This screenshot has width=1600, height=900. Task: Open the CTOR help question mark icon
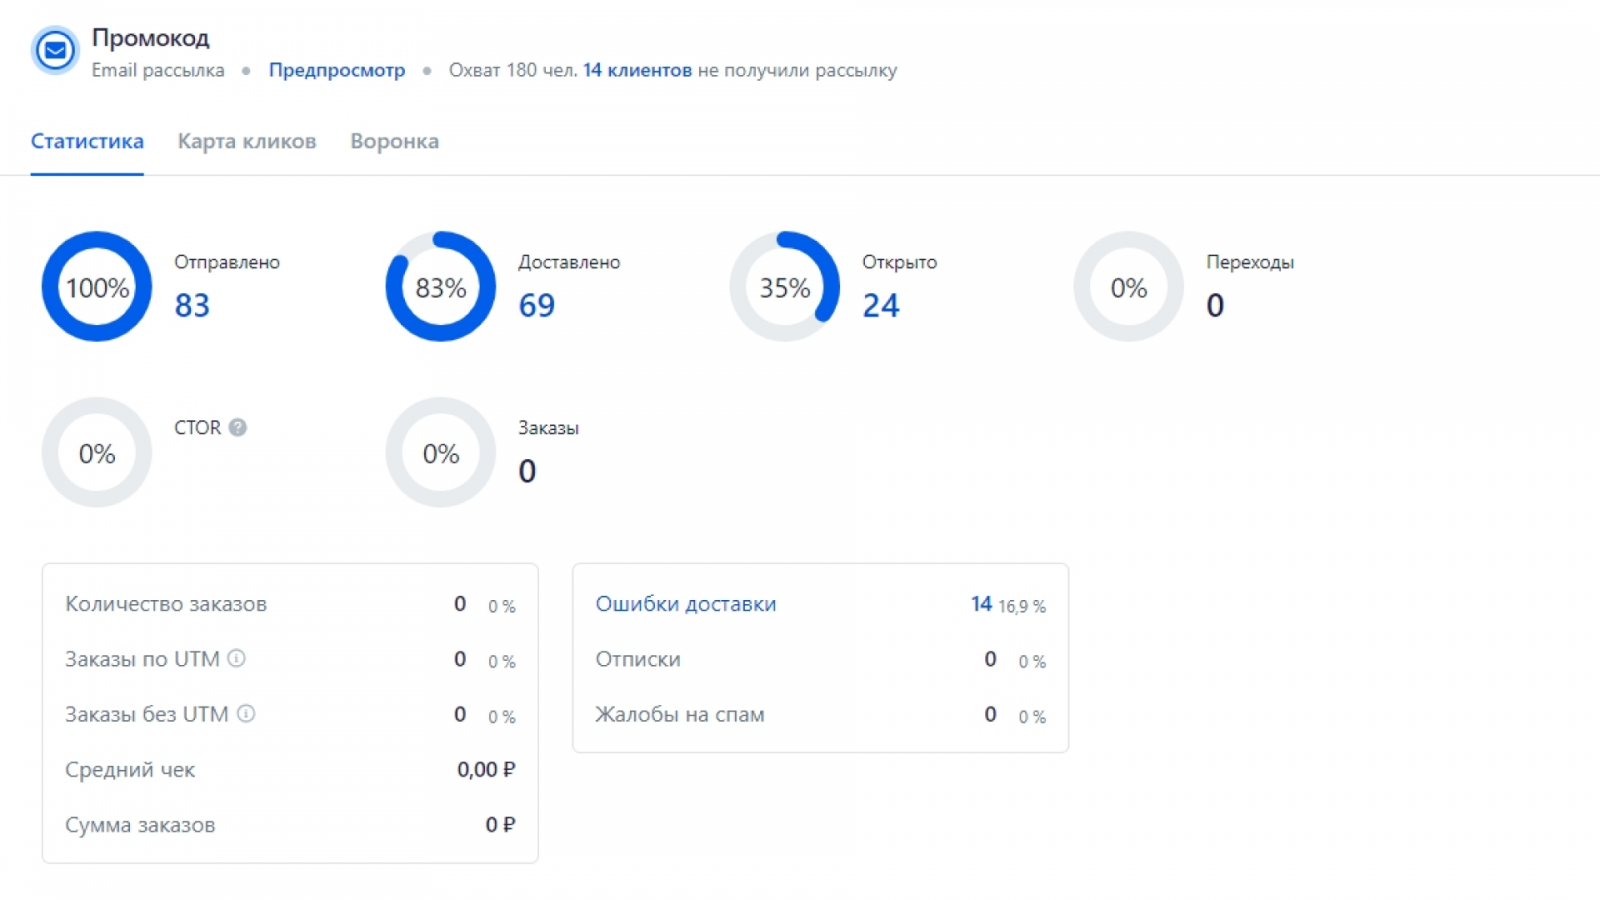238,427
